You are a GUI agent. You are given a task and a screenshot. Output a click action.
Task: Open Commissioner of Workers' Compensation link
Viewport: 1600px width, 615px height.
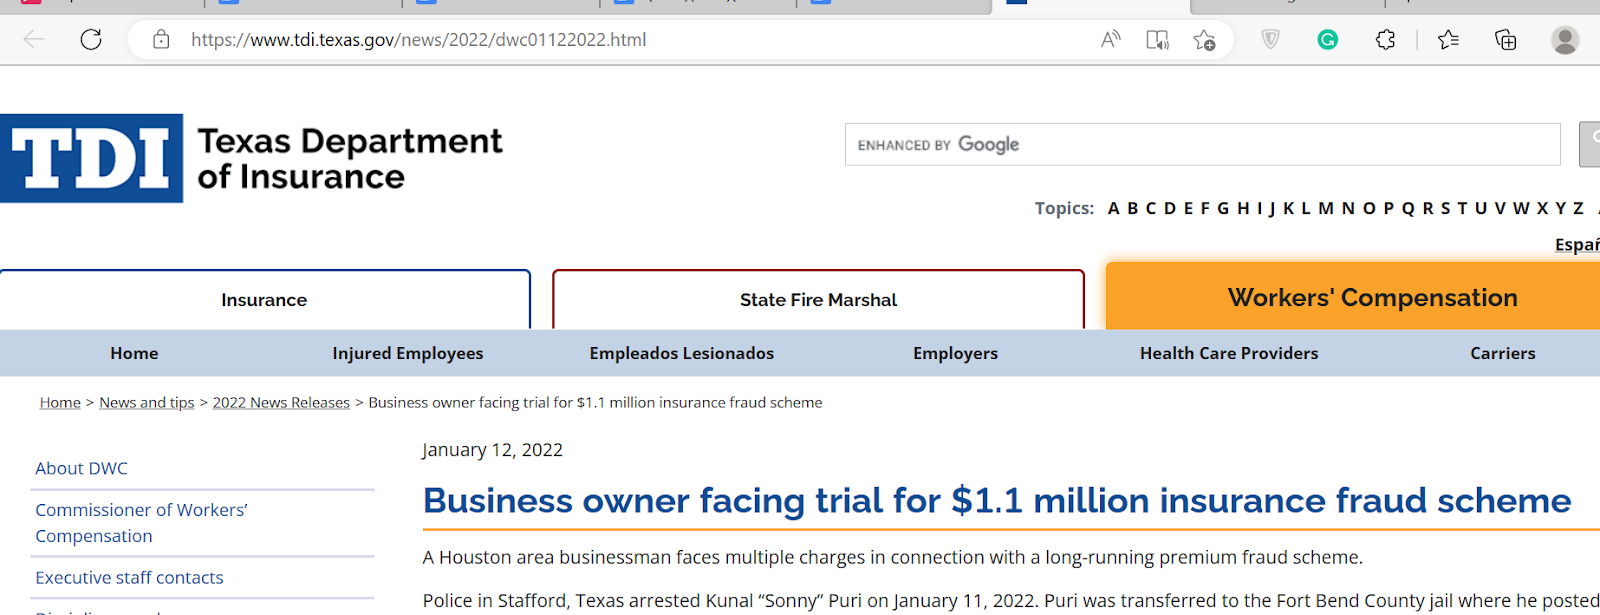pyautogui.click(x=141, y=523)
